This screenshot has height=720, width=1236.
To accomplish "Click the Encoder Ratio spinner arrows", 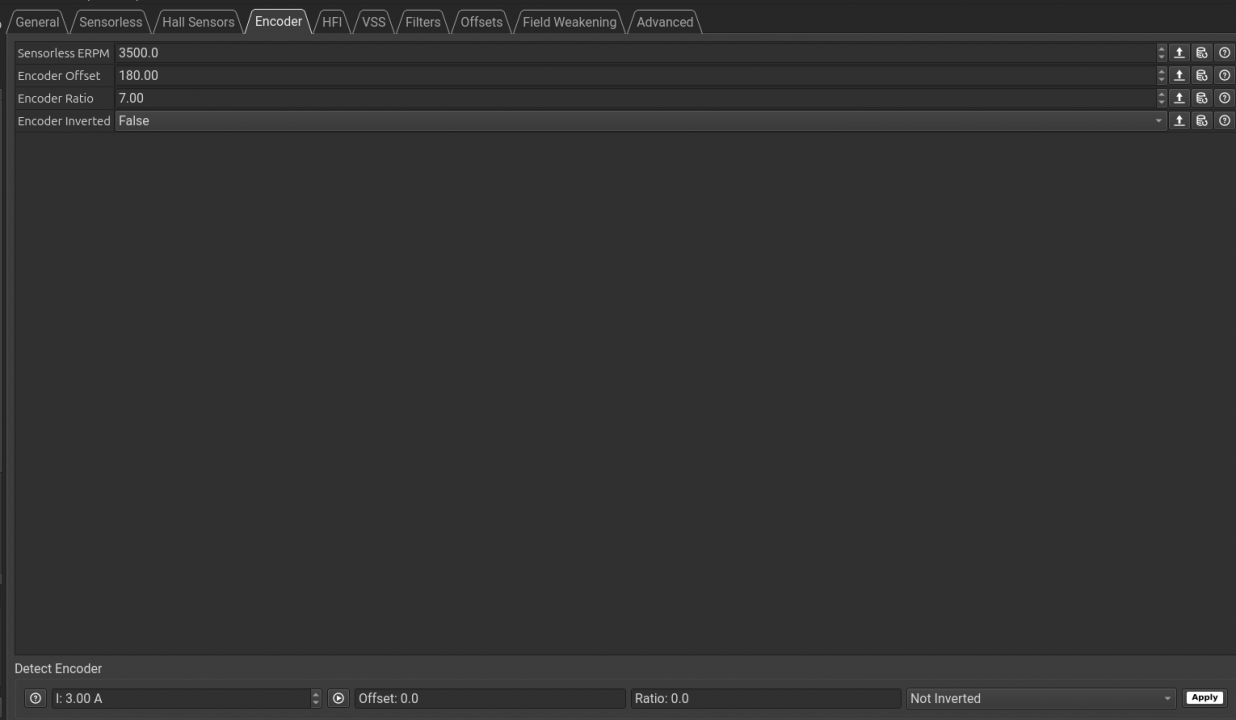I will 1161,98.
